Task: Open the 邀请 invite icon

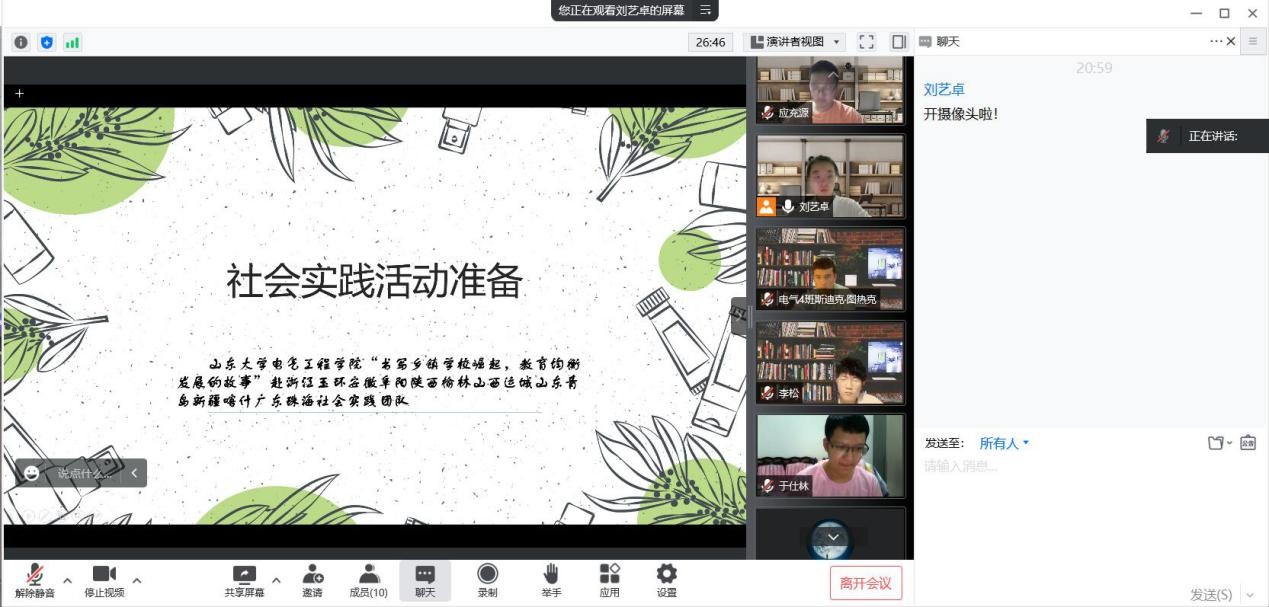Action: pos(312,580)
